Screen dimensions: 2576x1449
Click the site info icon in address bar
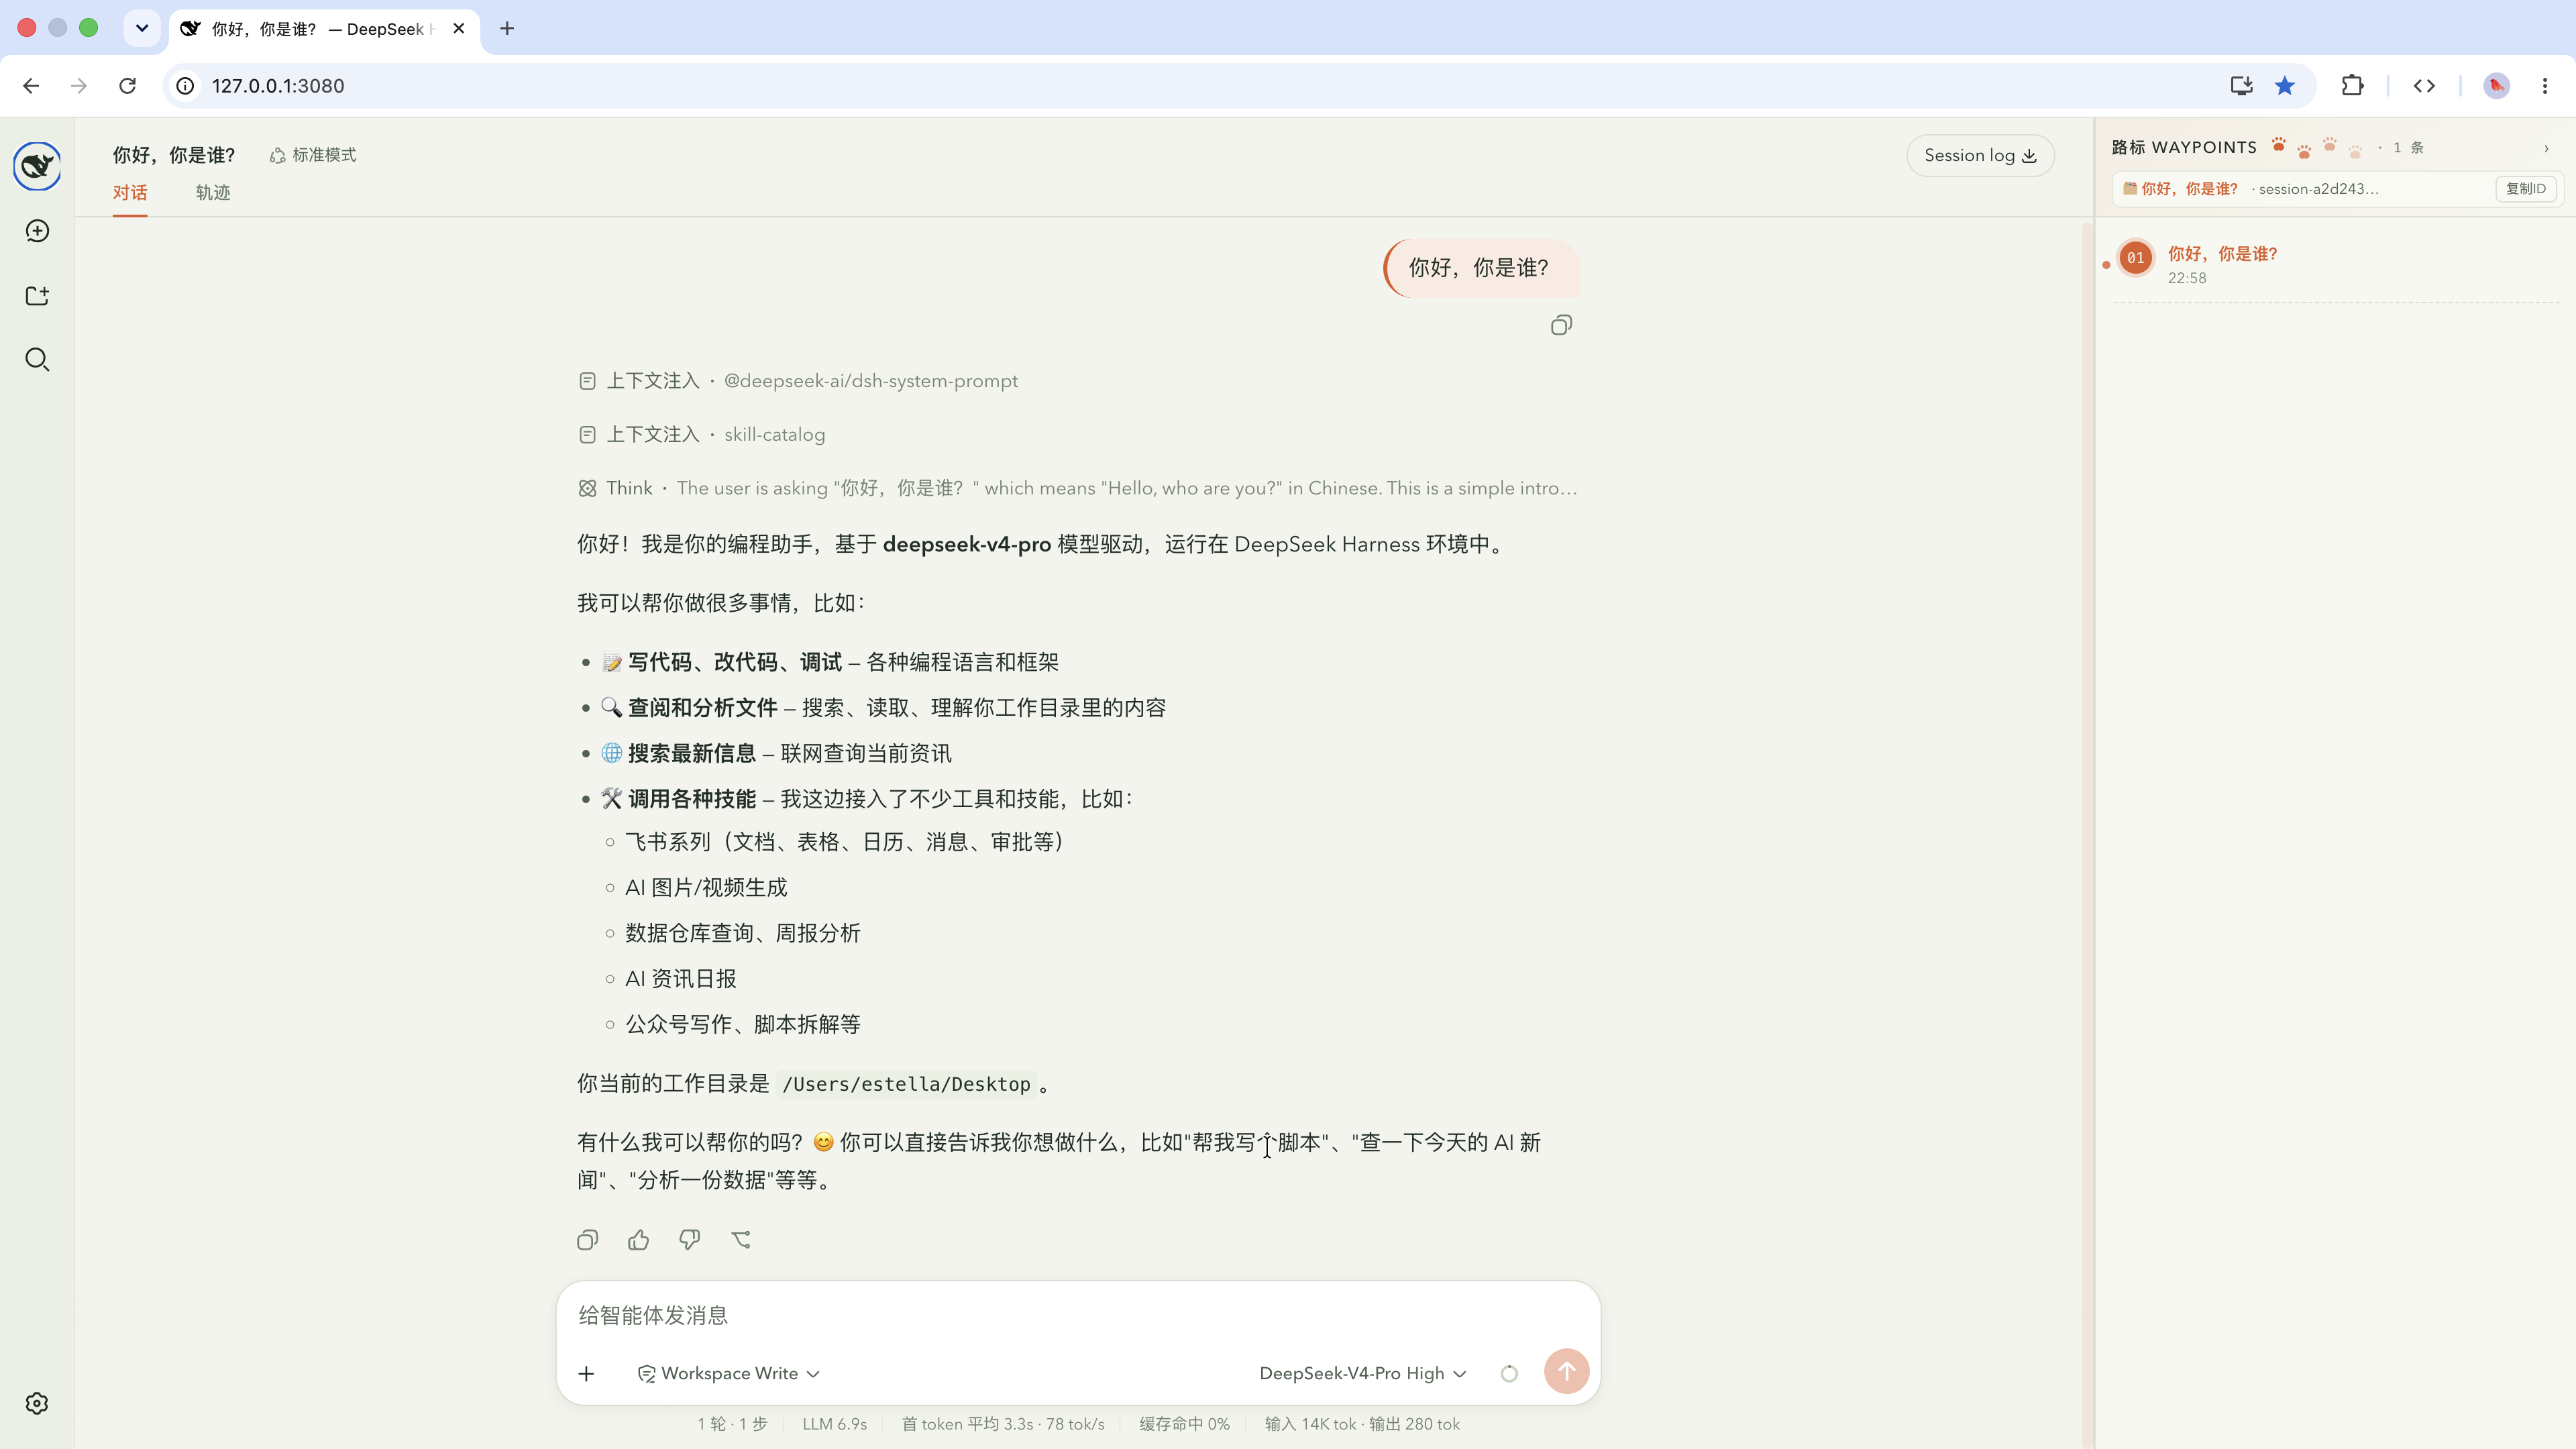point(185,86)
